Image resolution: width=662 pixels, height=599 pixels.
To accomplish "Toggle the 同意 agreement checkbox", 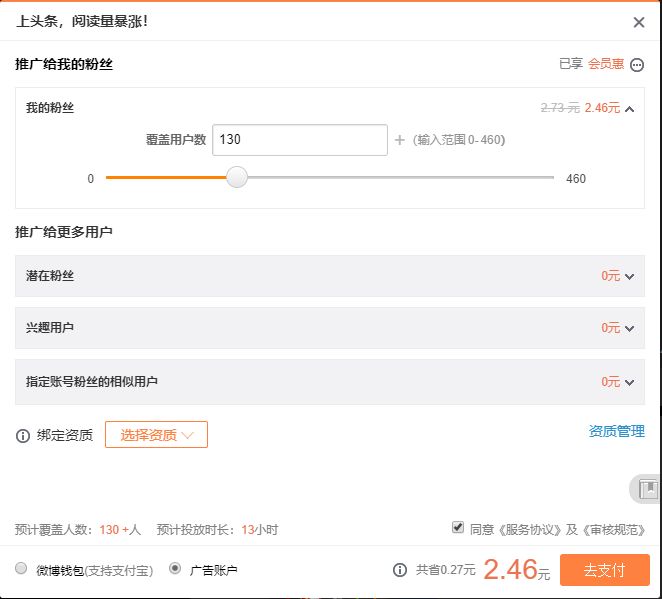I will point(458,527).
